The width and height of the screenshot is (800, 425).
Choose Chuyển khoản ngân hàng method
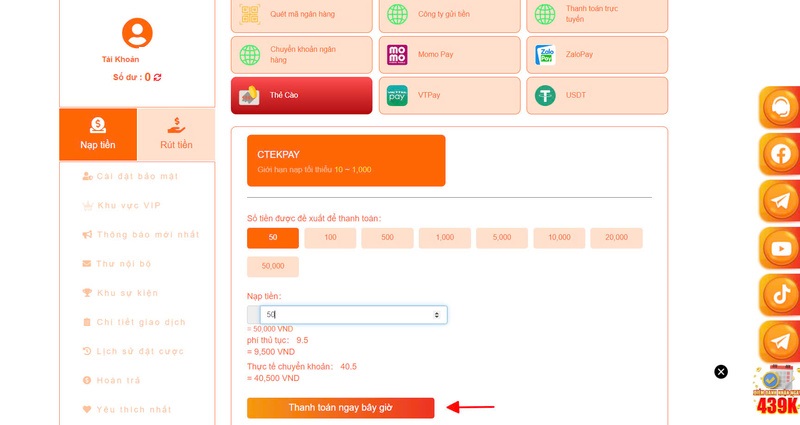pyautogui.click(x=302, y=55)
